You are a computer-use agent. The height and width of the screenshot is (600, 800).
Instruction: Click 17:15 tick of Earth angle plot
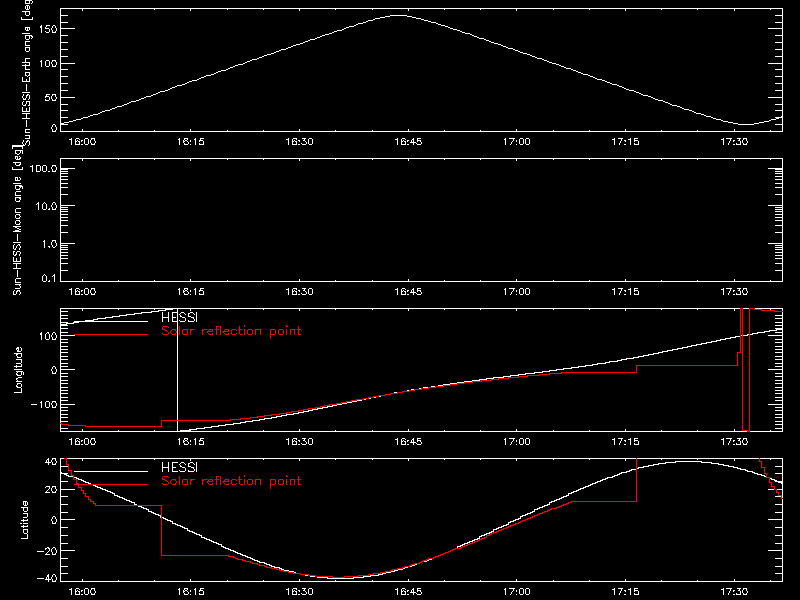(626, 141)
